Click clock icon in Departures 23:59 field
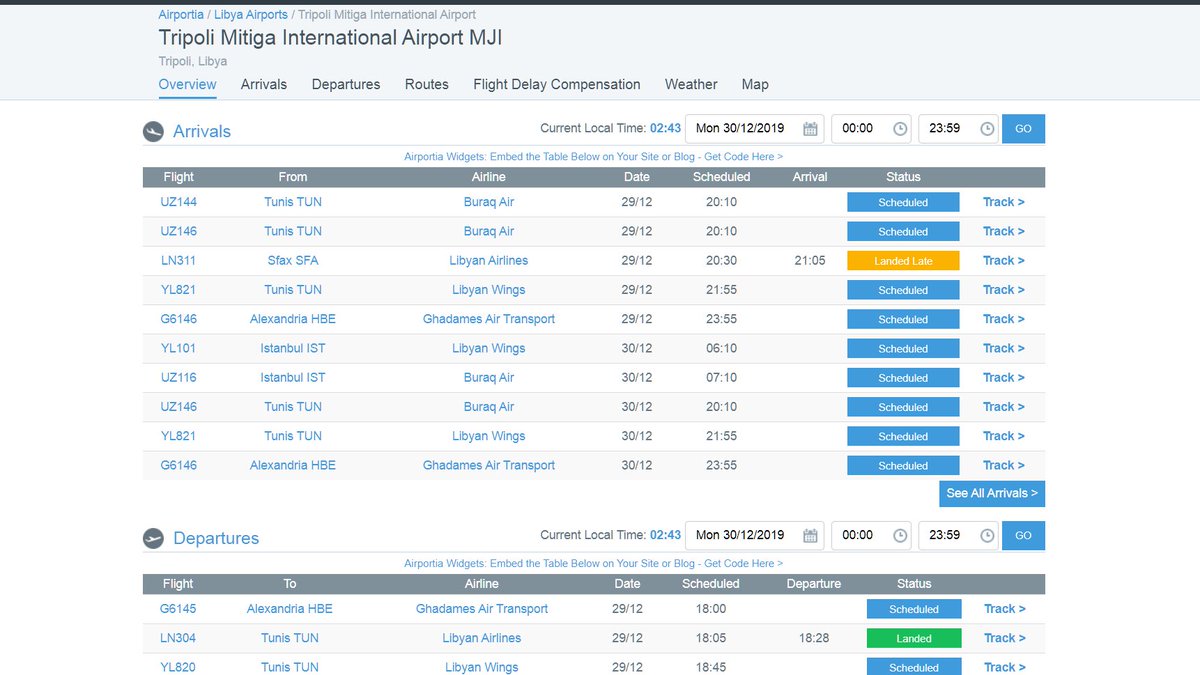The image size is (1200, 675). point(987,536)
